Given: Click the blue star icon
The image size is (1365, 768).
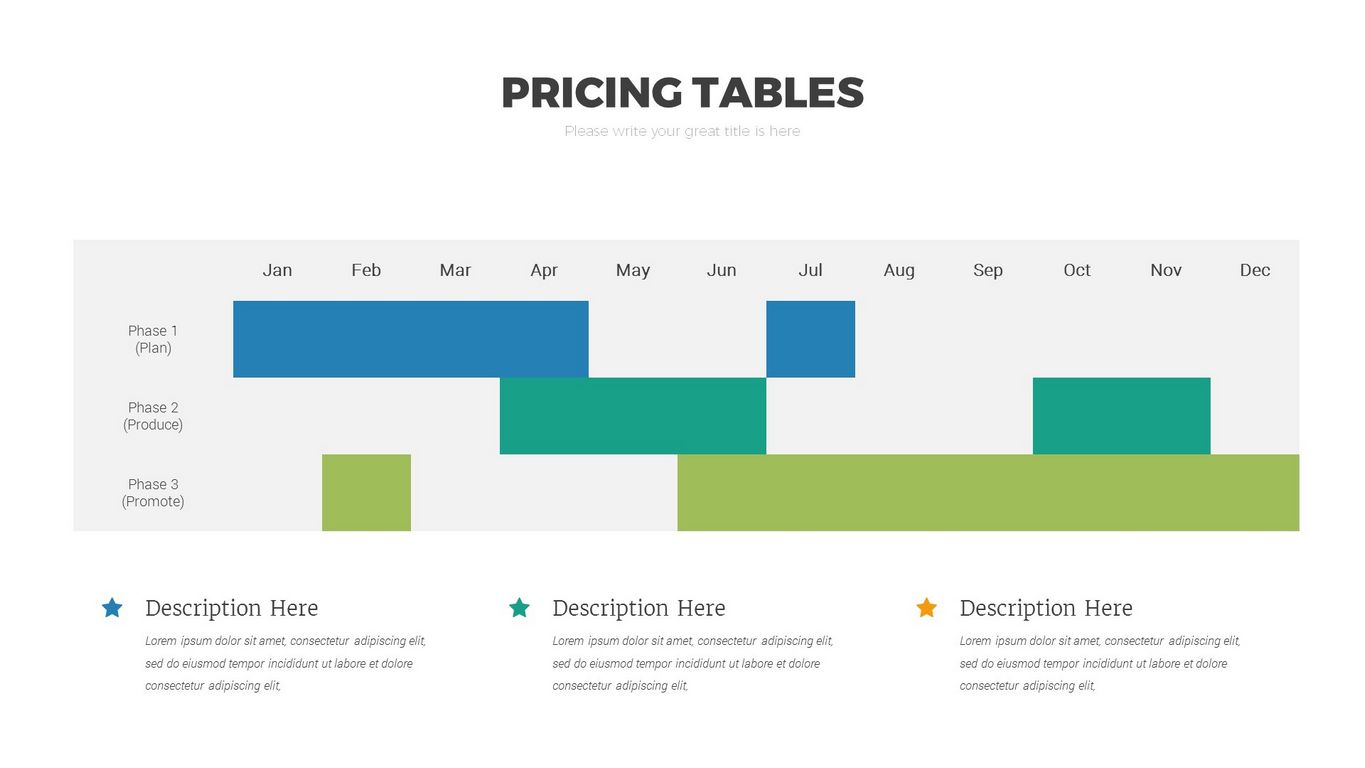Looking at the screenshot, I should pos(112,608).
